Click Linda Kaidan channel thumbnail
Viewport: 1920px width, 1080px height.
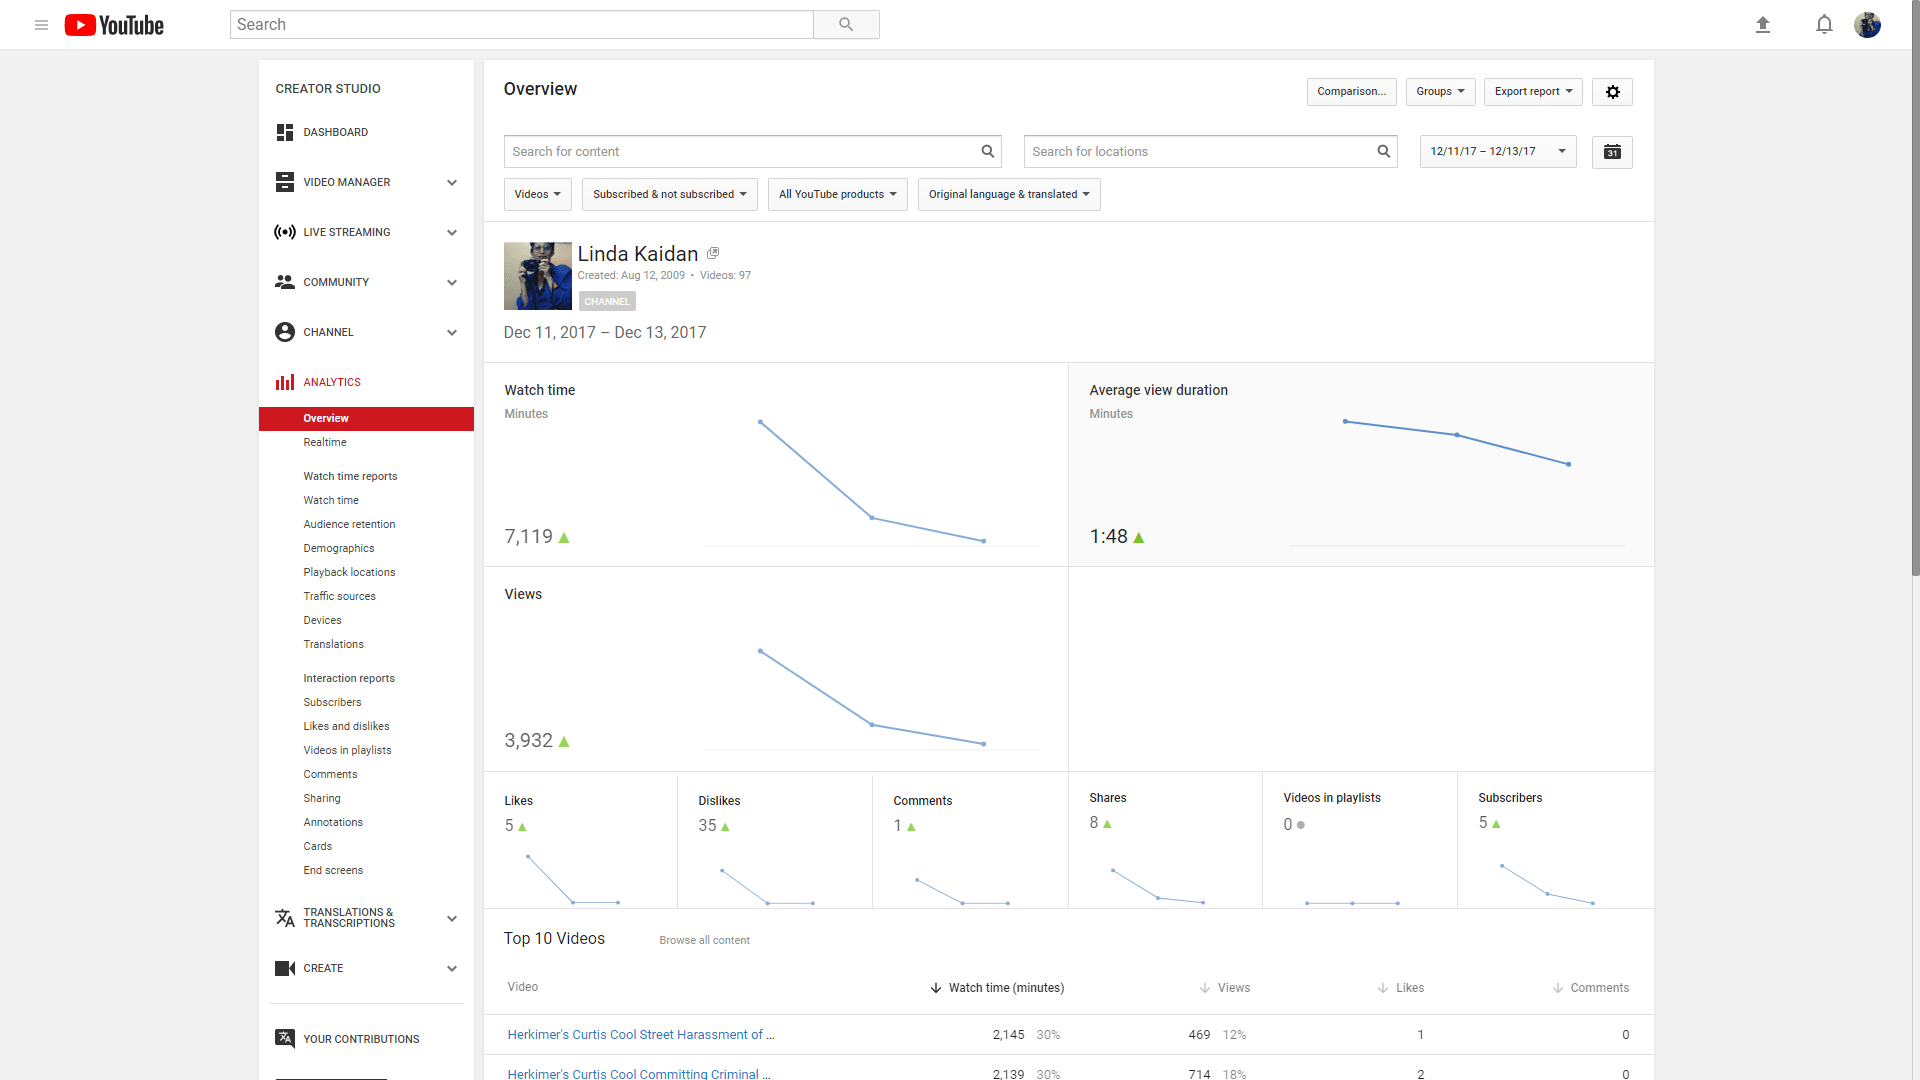point(538,276)
